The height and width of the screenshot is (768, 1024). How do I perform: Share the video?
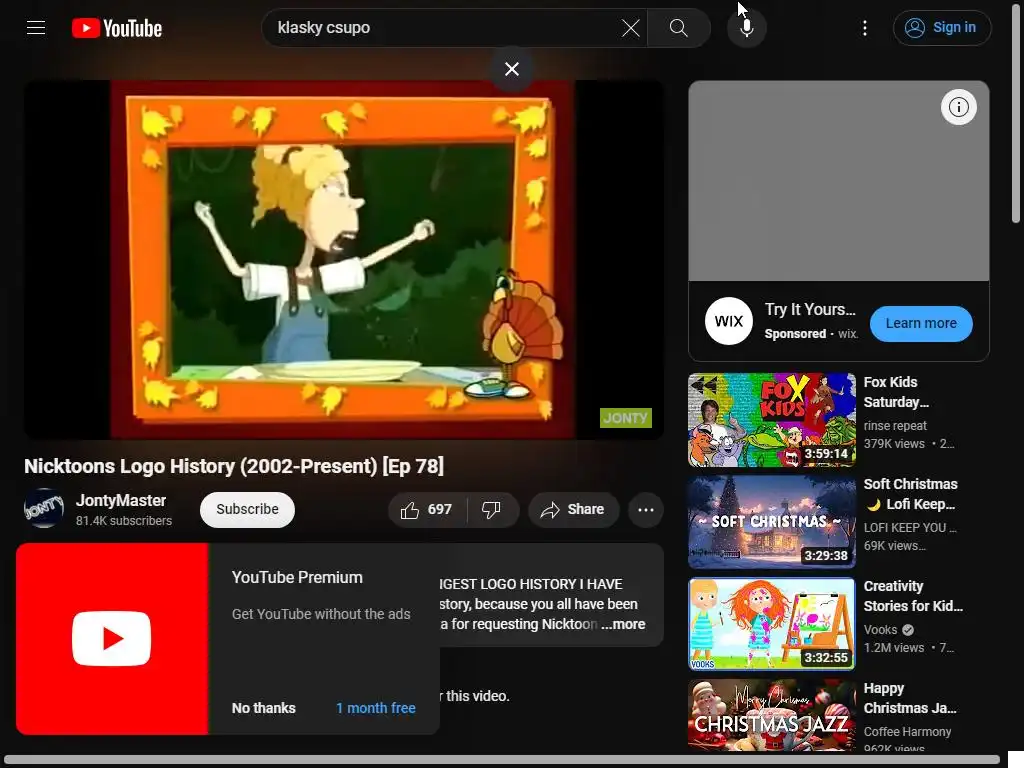573,509
